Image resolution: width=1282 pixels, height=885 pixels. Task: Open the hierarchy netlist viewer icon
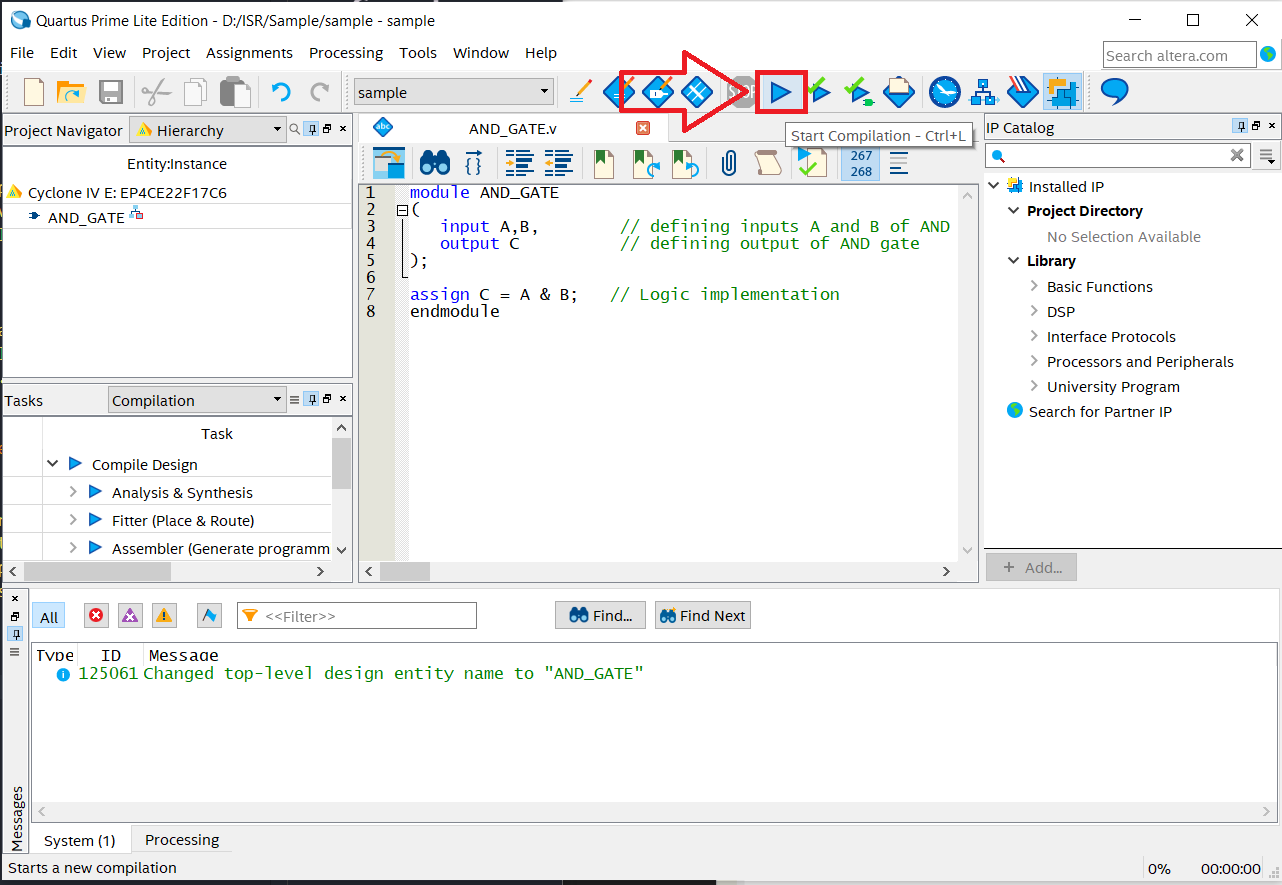click(x=984, y=92)
